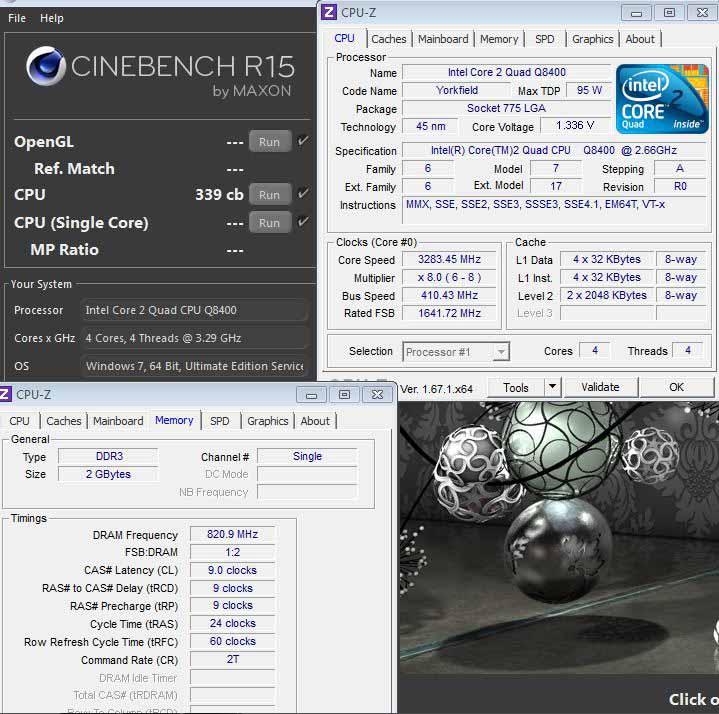719x714 pixels.
Task: Expand the Tools dropdown arrow
Action: click(553, 387)
